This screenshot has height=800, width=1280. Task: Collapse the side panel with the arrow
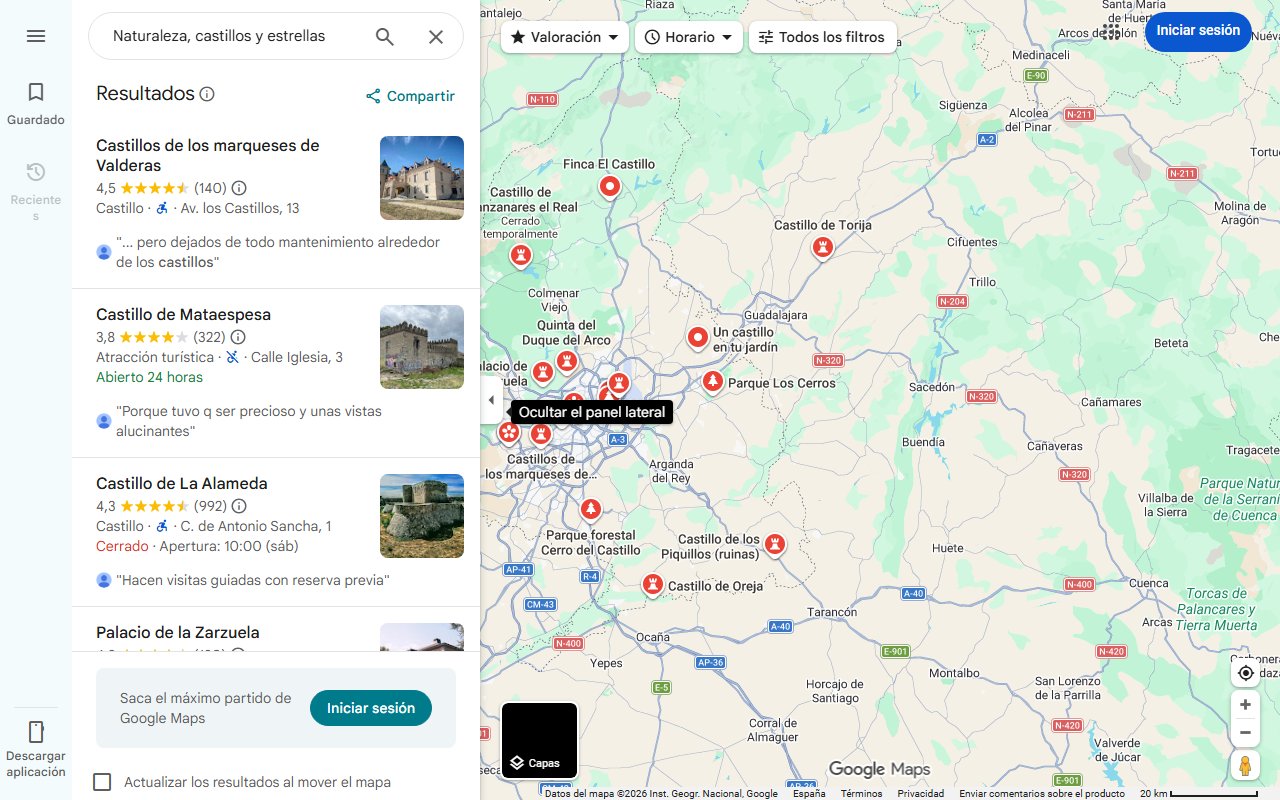[x=491, y=399]
